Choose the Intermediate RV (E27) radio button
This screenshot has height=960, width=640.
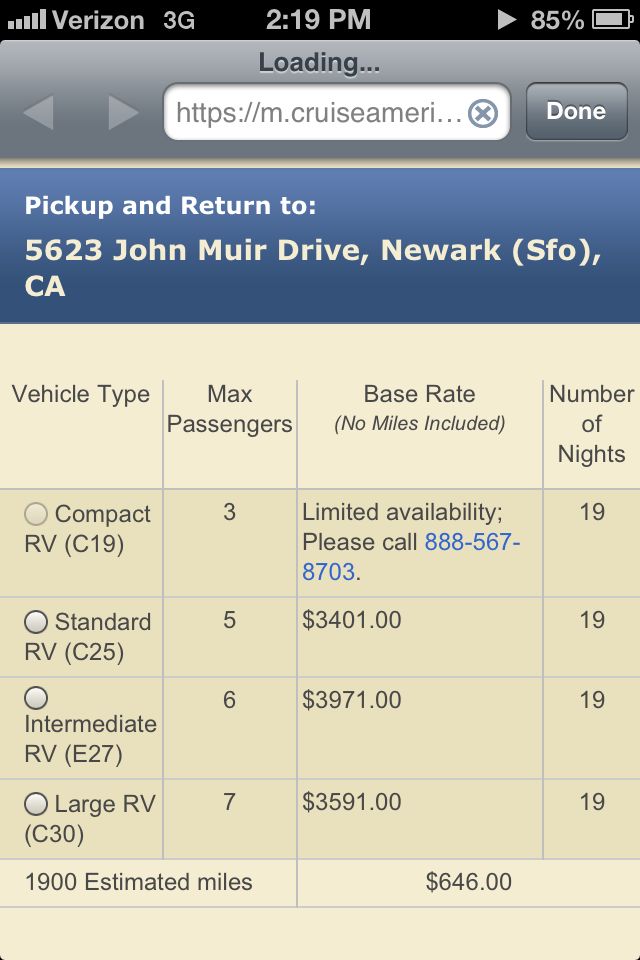(36, 697)
